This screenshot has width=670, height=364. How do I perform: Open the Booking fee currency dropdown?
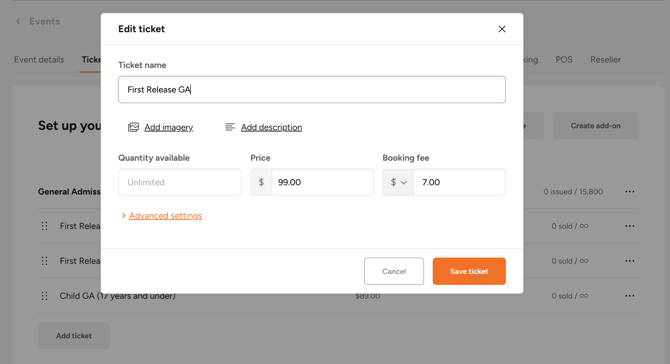pos(398,182)
